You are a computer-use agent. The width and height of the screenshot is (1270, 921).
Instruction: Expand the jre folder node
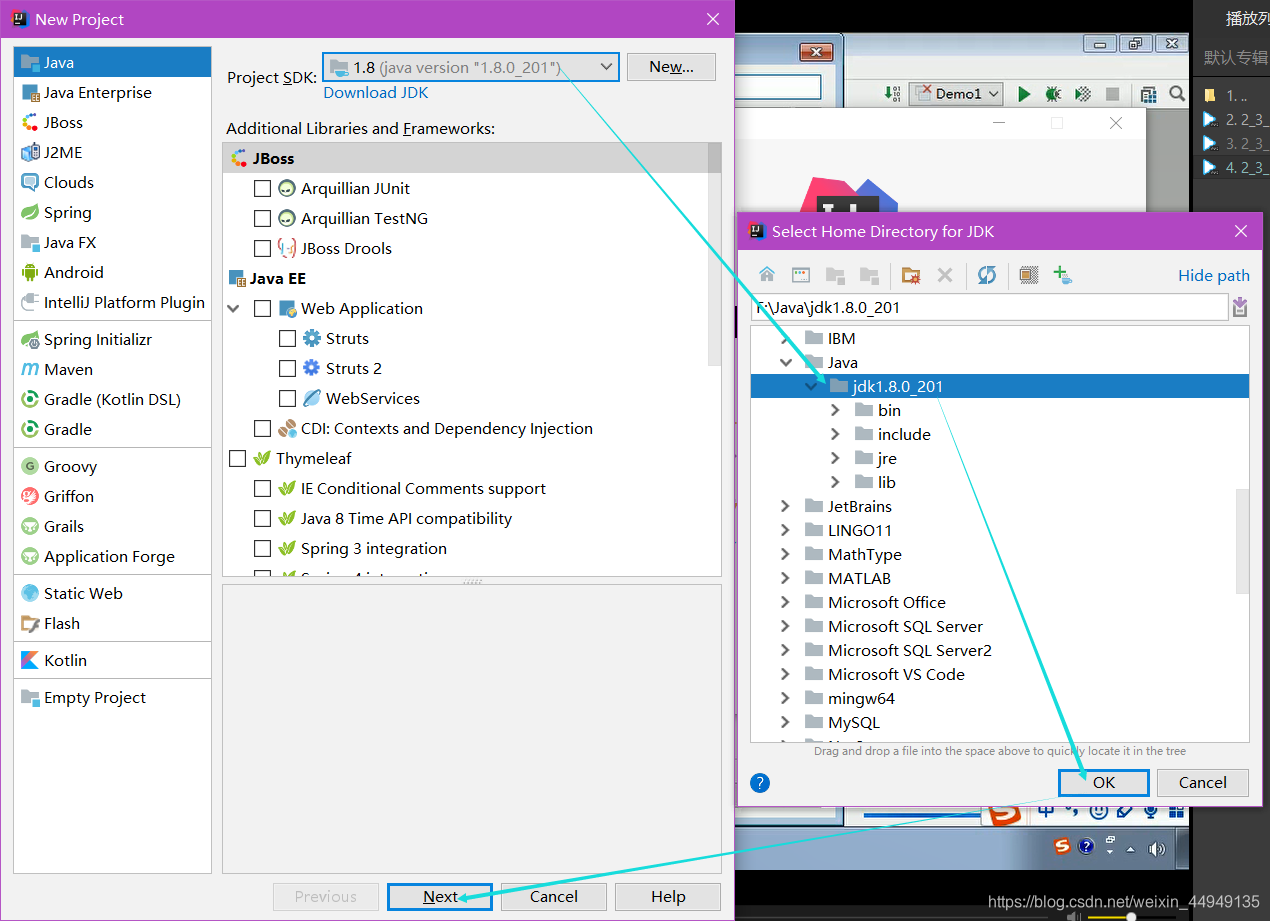pos(835,458)
